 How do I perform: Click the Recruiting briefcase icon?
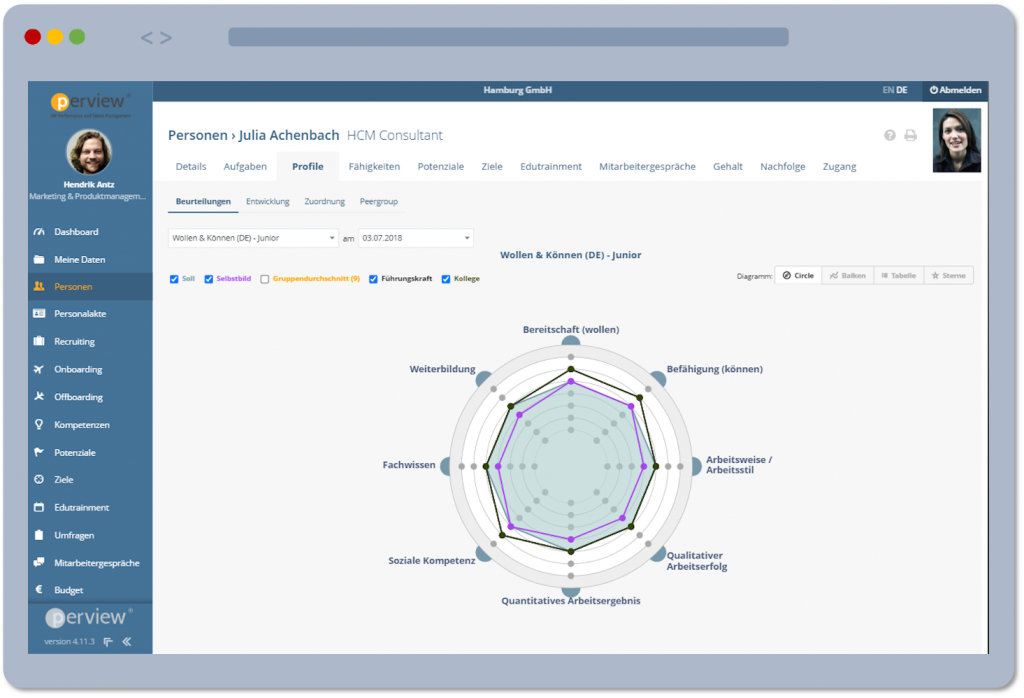[39, 342]
